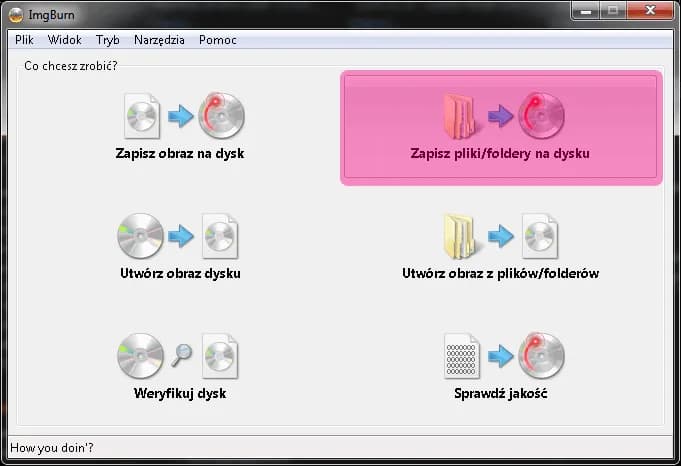Screen dimensions: 681x466
Task: Start the "Weryfikuj dysk" mode label
Action: point(180,393)
